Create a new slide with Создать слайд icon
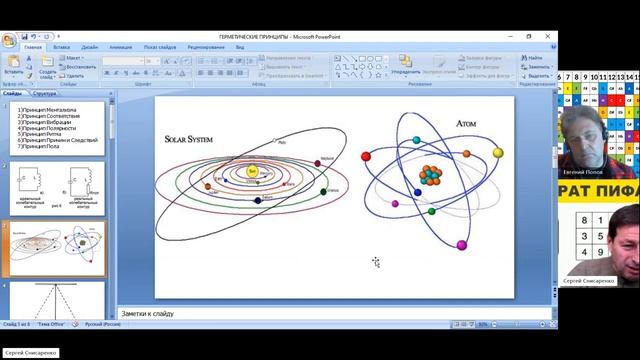The width and height of the screenshot is (640, 360). 47,61
